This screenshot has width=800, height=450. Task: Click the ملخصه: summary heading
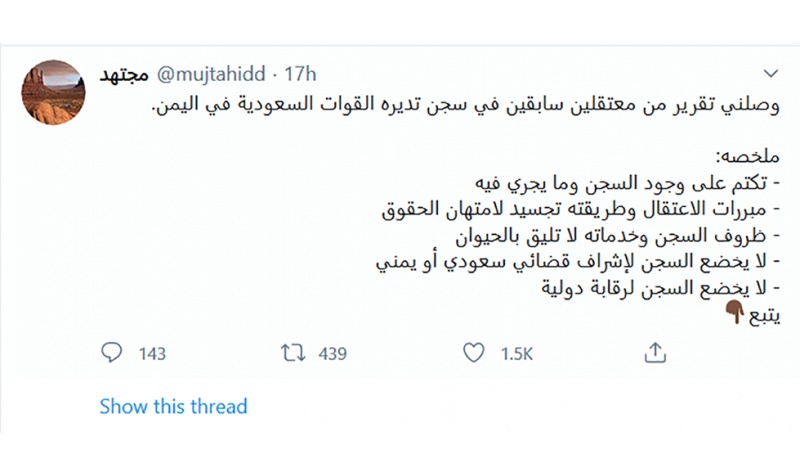746,158
